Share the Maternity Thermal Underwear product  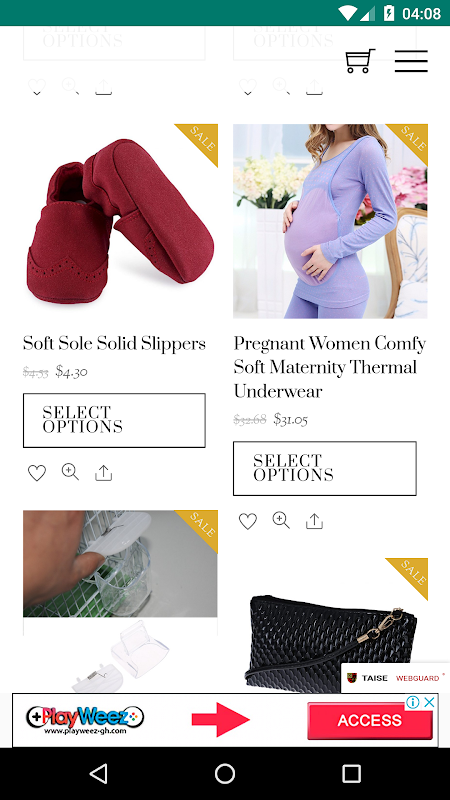click(x=314, y=521)
